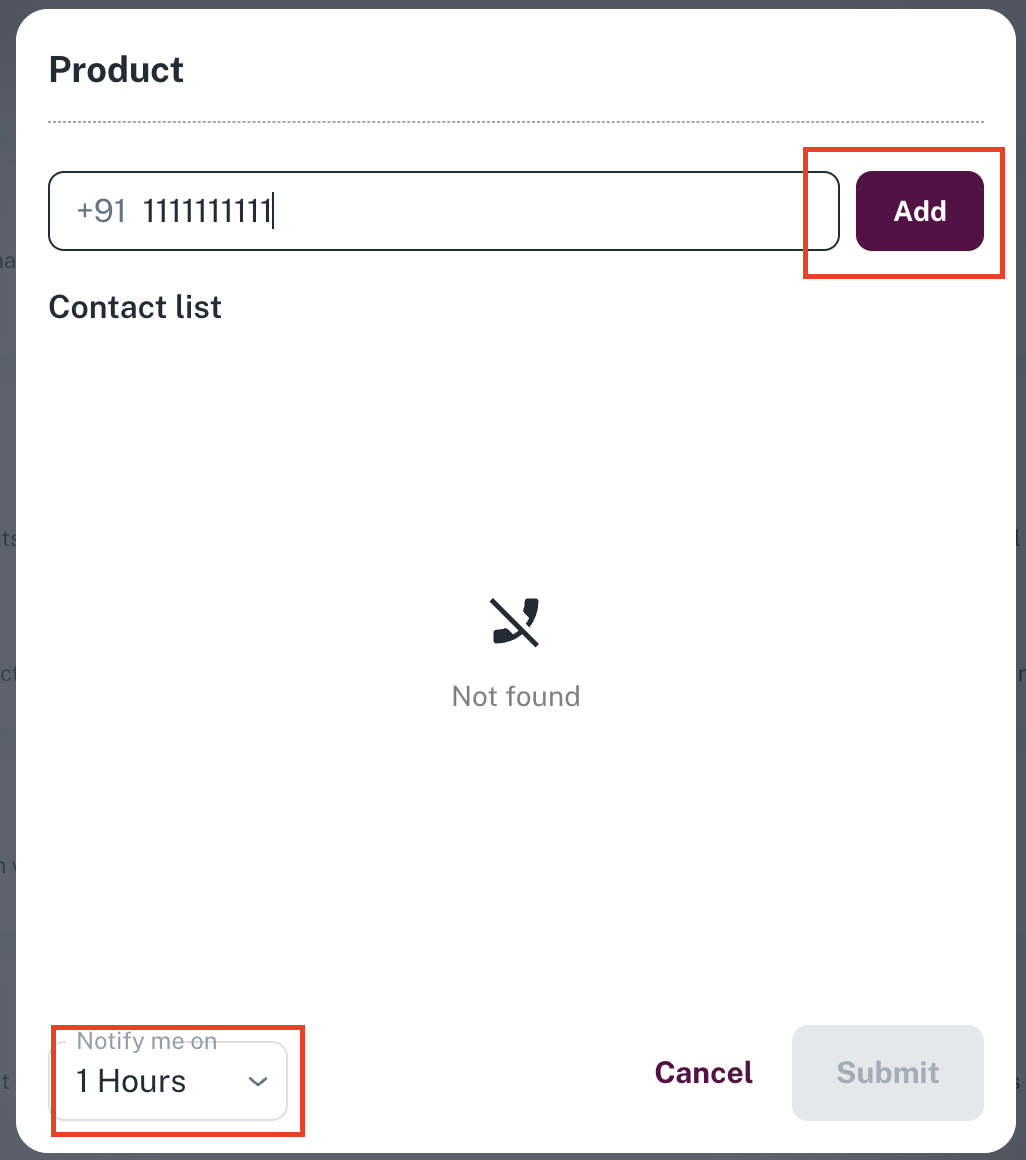The image size is (1026, 1160).
Task: Click the Notify me on label
Action: click(146, 1041)
